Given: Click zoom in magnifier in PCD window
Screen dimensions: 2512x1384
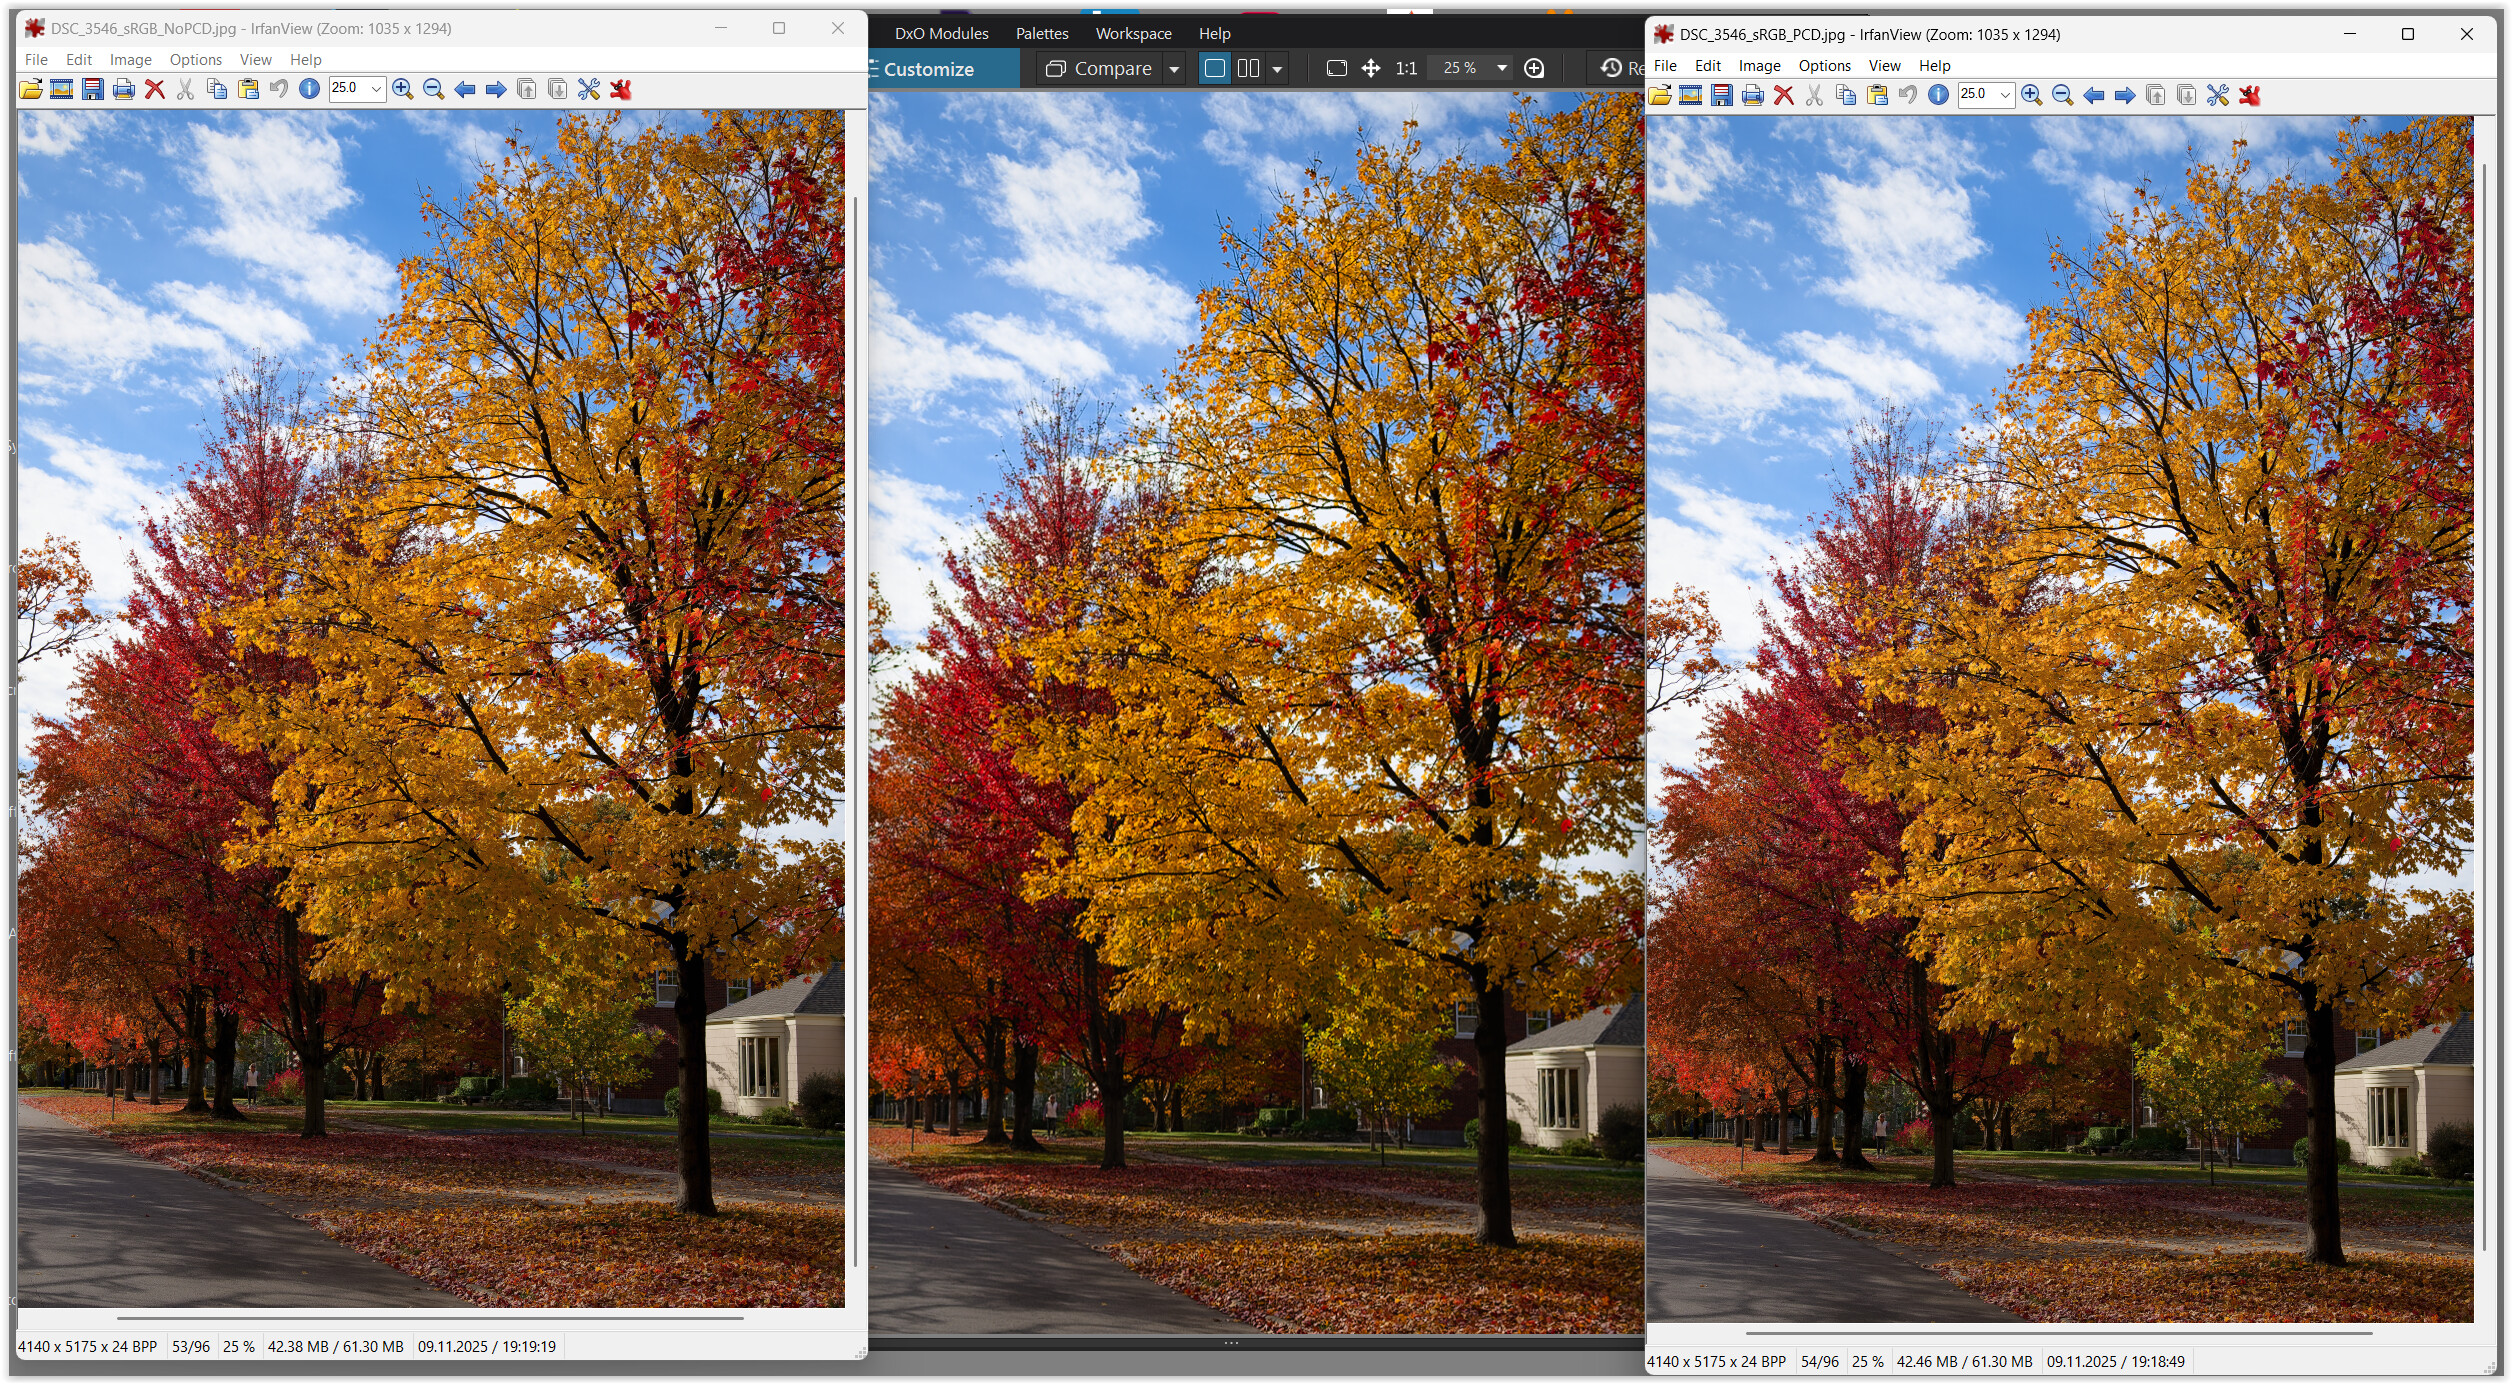Looking at the screenshot, I should click(x=2031, y=96).
